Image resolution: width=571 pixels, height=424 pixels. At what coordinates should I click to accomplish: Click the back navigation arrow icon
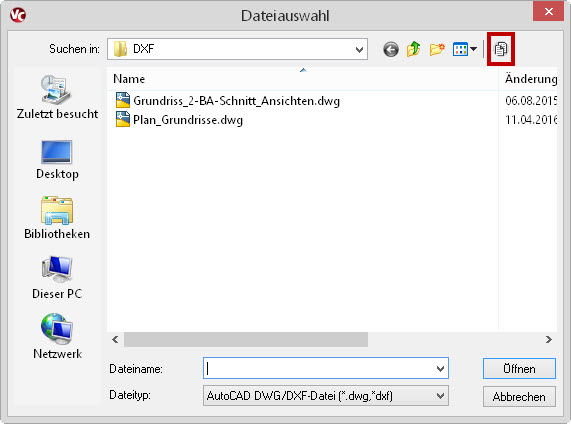tap(391, 49)
